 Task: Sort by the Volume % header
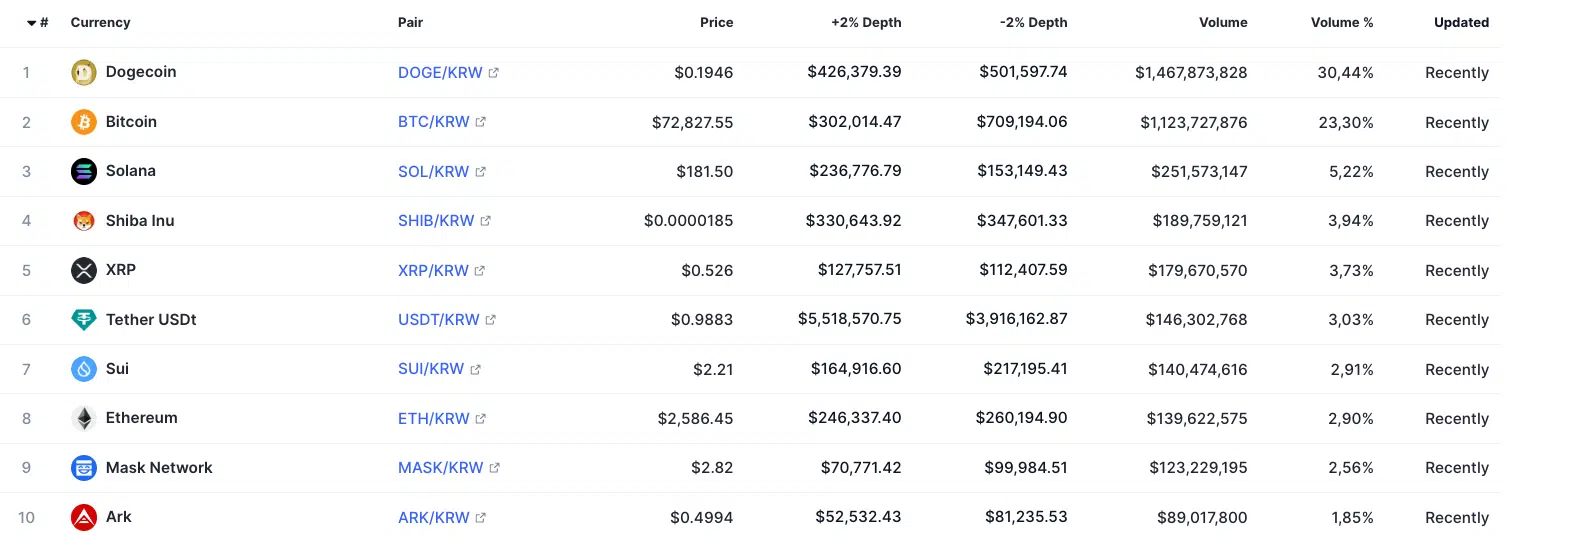[x=1342, y=23]
